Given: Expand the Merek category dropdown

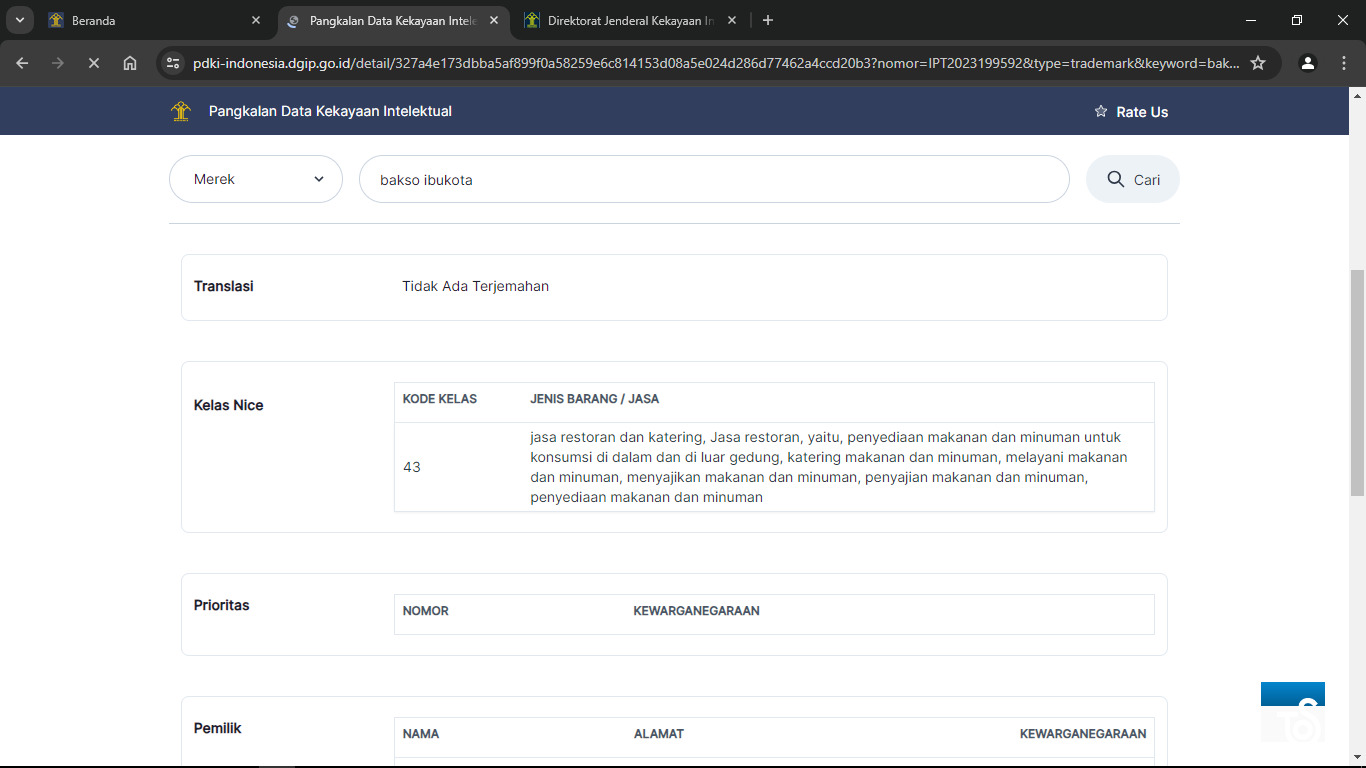Looking at the screenshot, I should [256, 179].
